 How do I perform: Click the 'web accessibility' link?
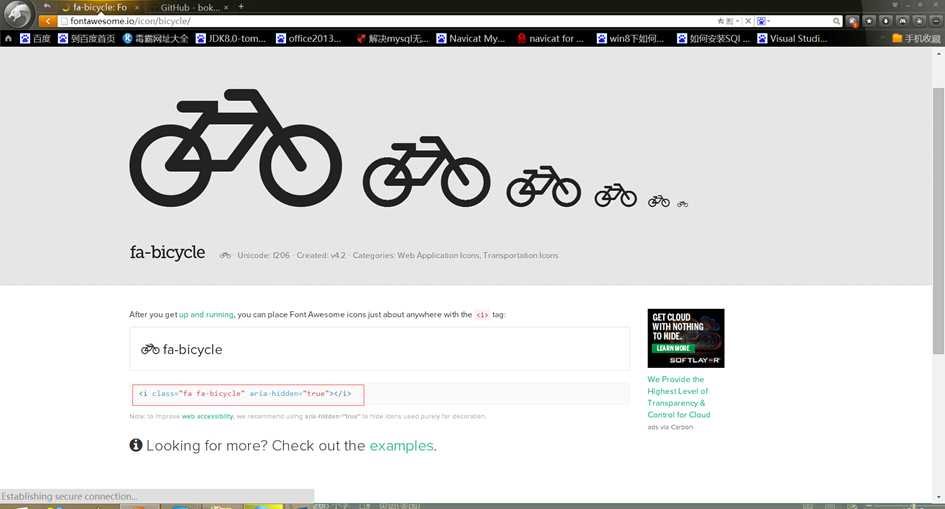point(207,416)
